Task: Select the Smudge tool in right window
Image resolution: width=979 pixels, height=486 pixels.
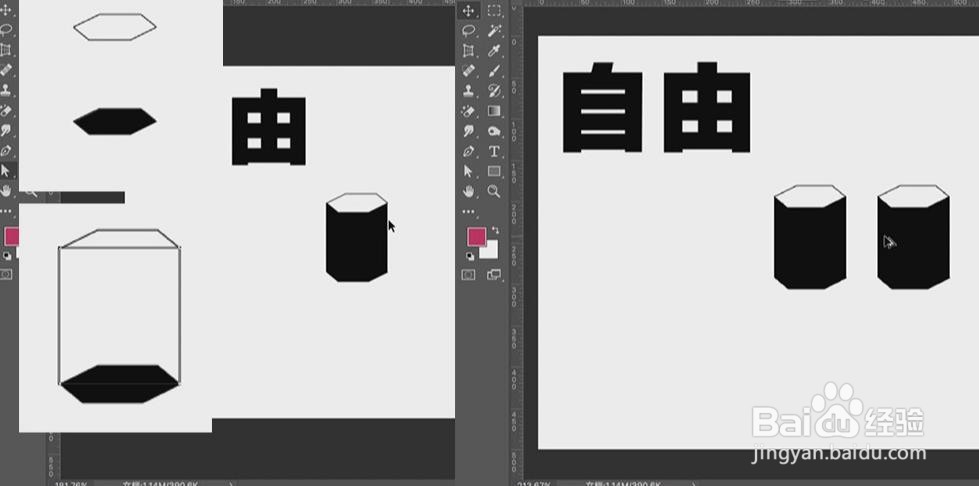Action: coord(468,131)
